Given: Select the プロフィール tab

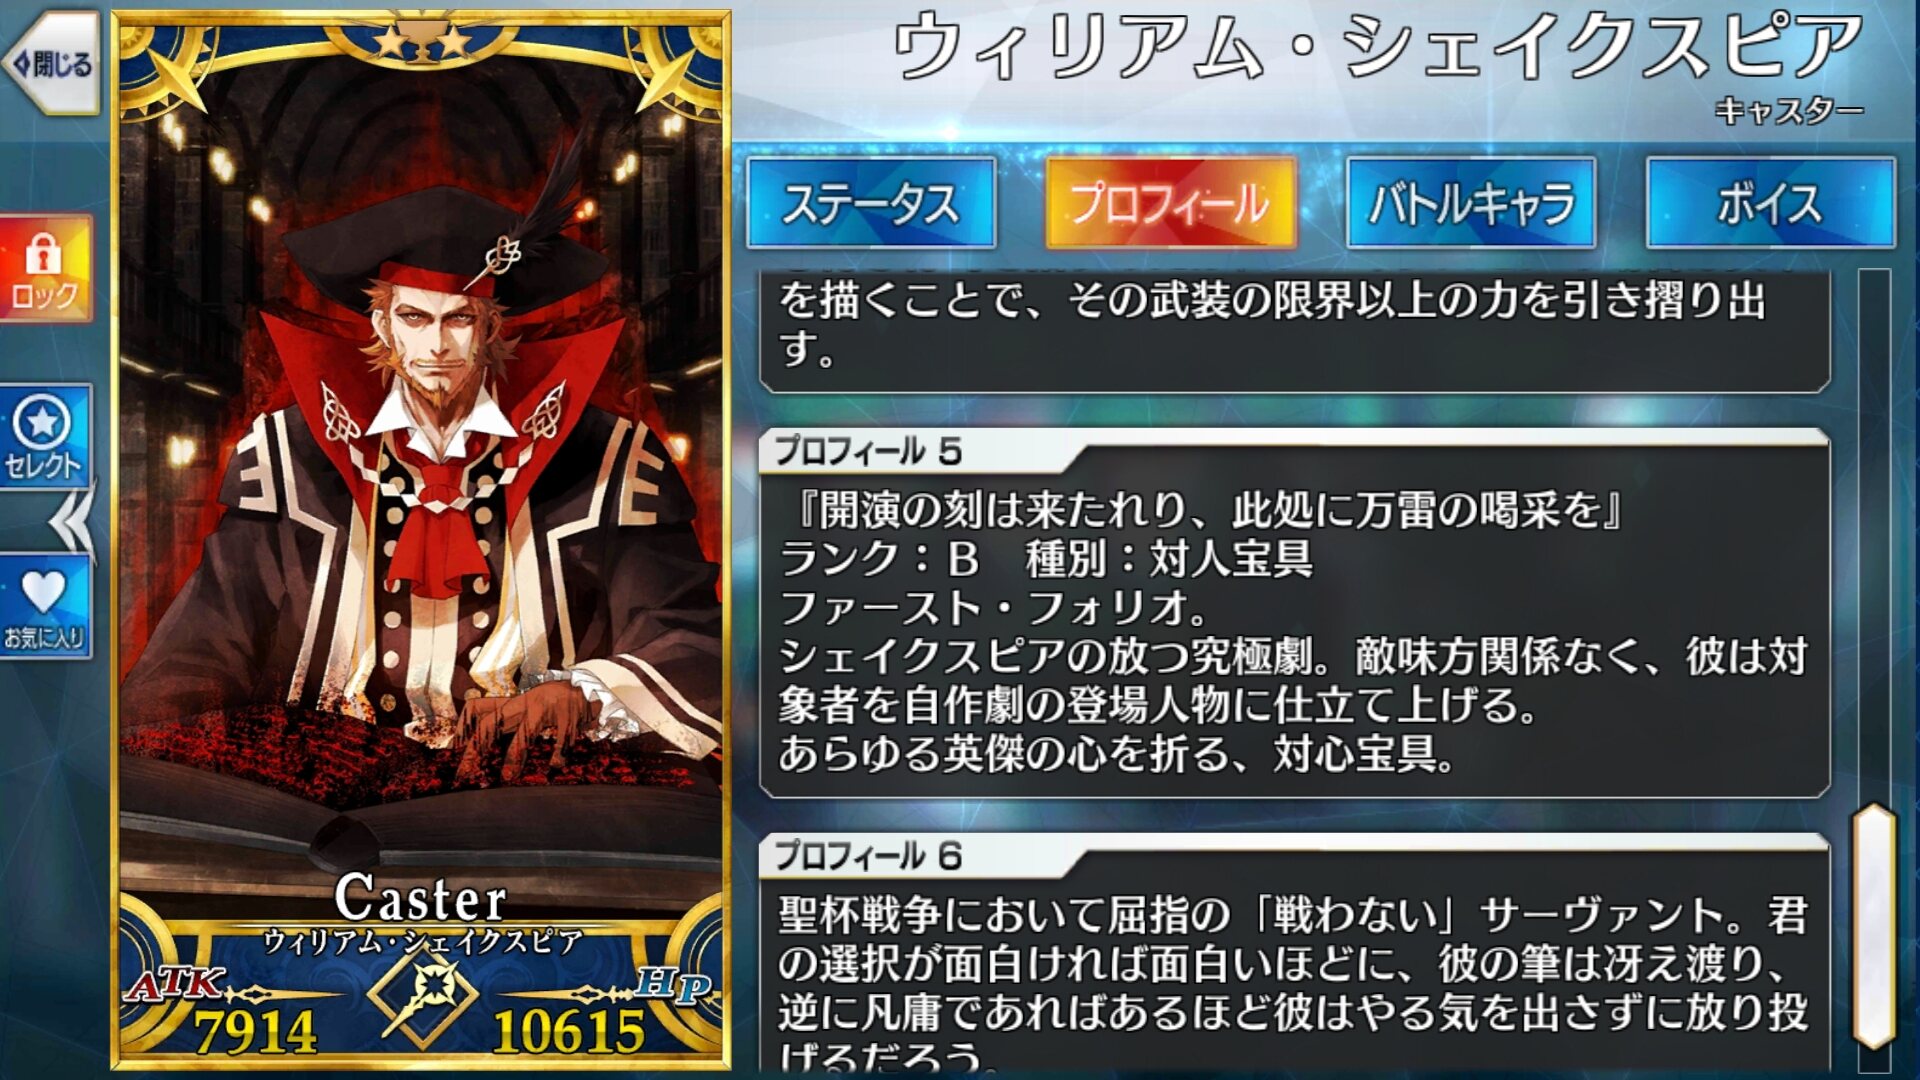Looking at the screenshot, I should point(1170,203).
